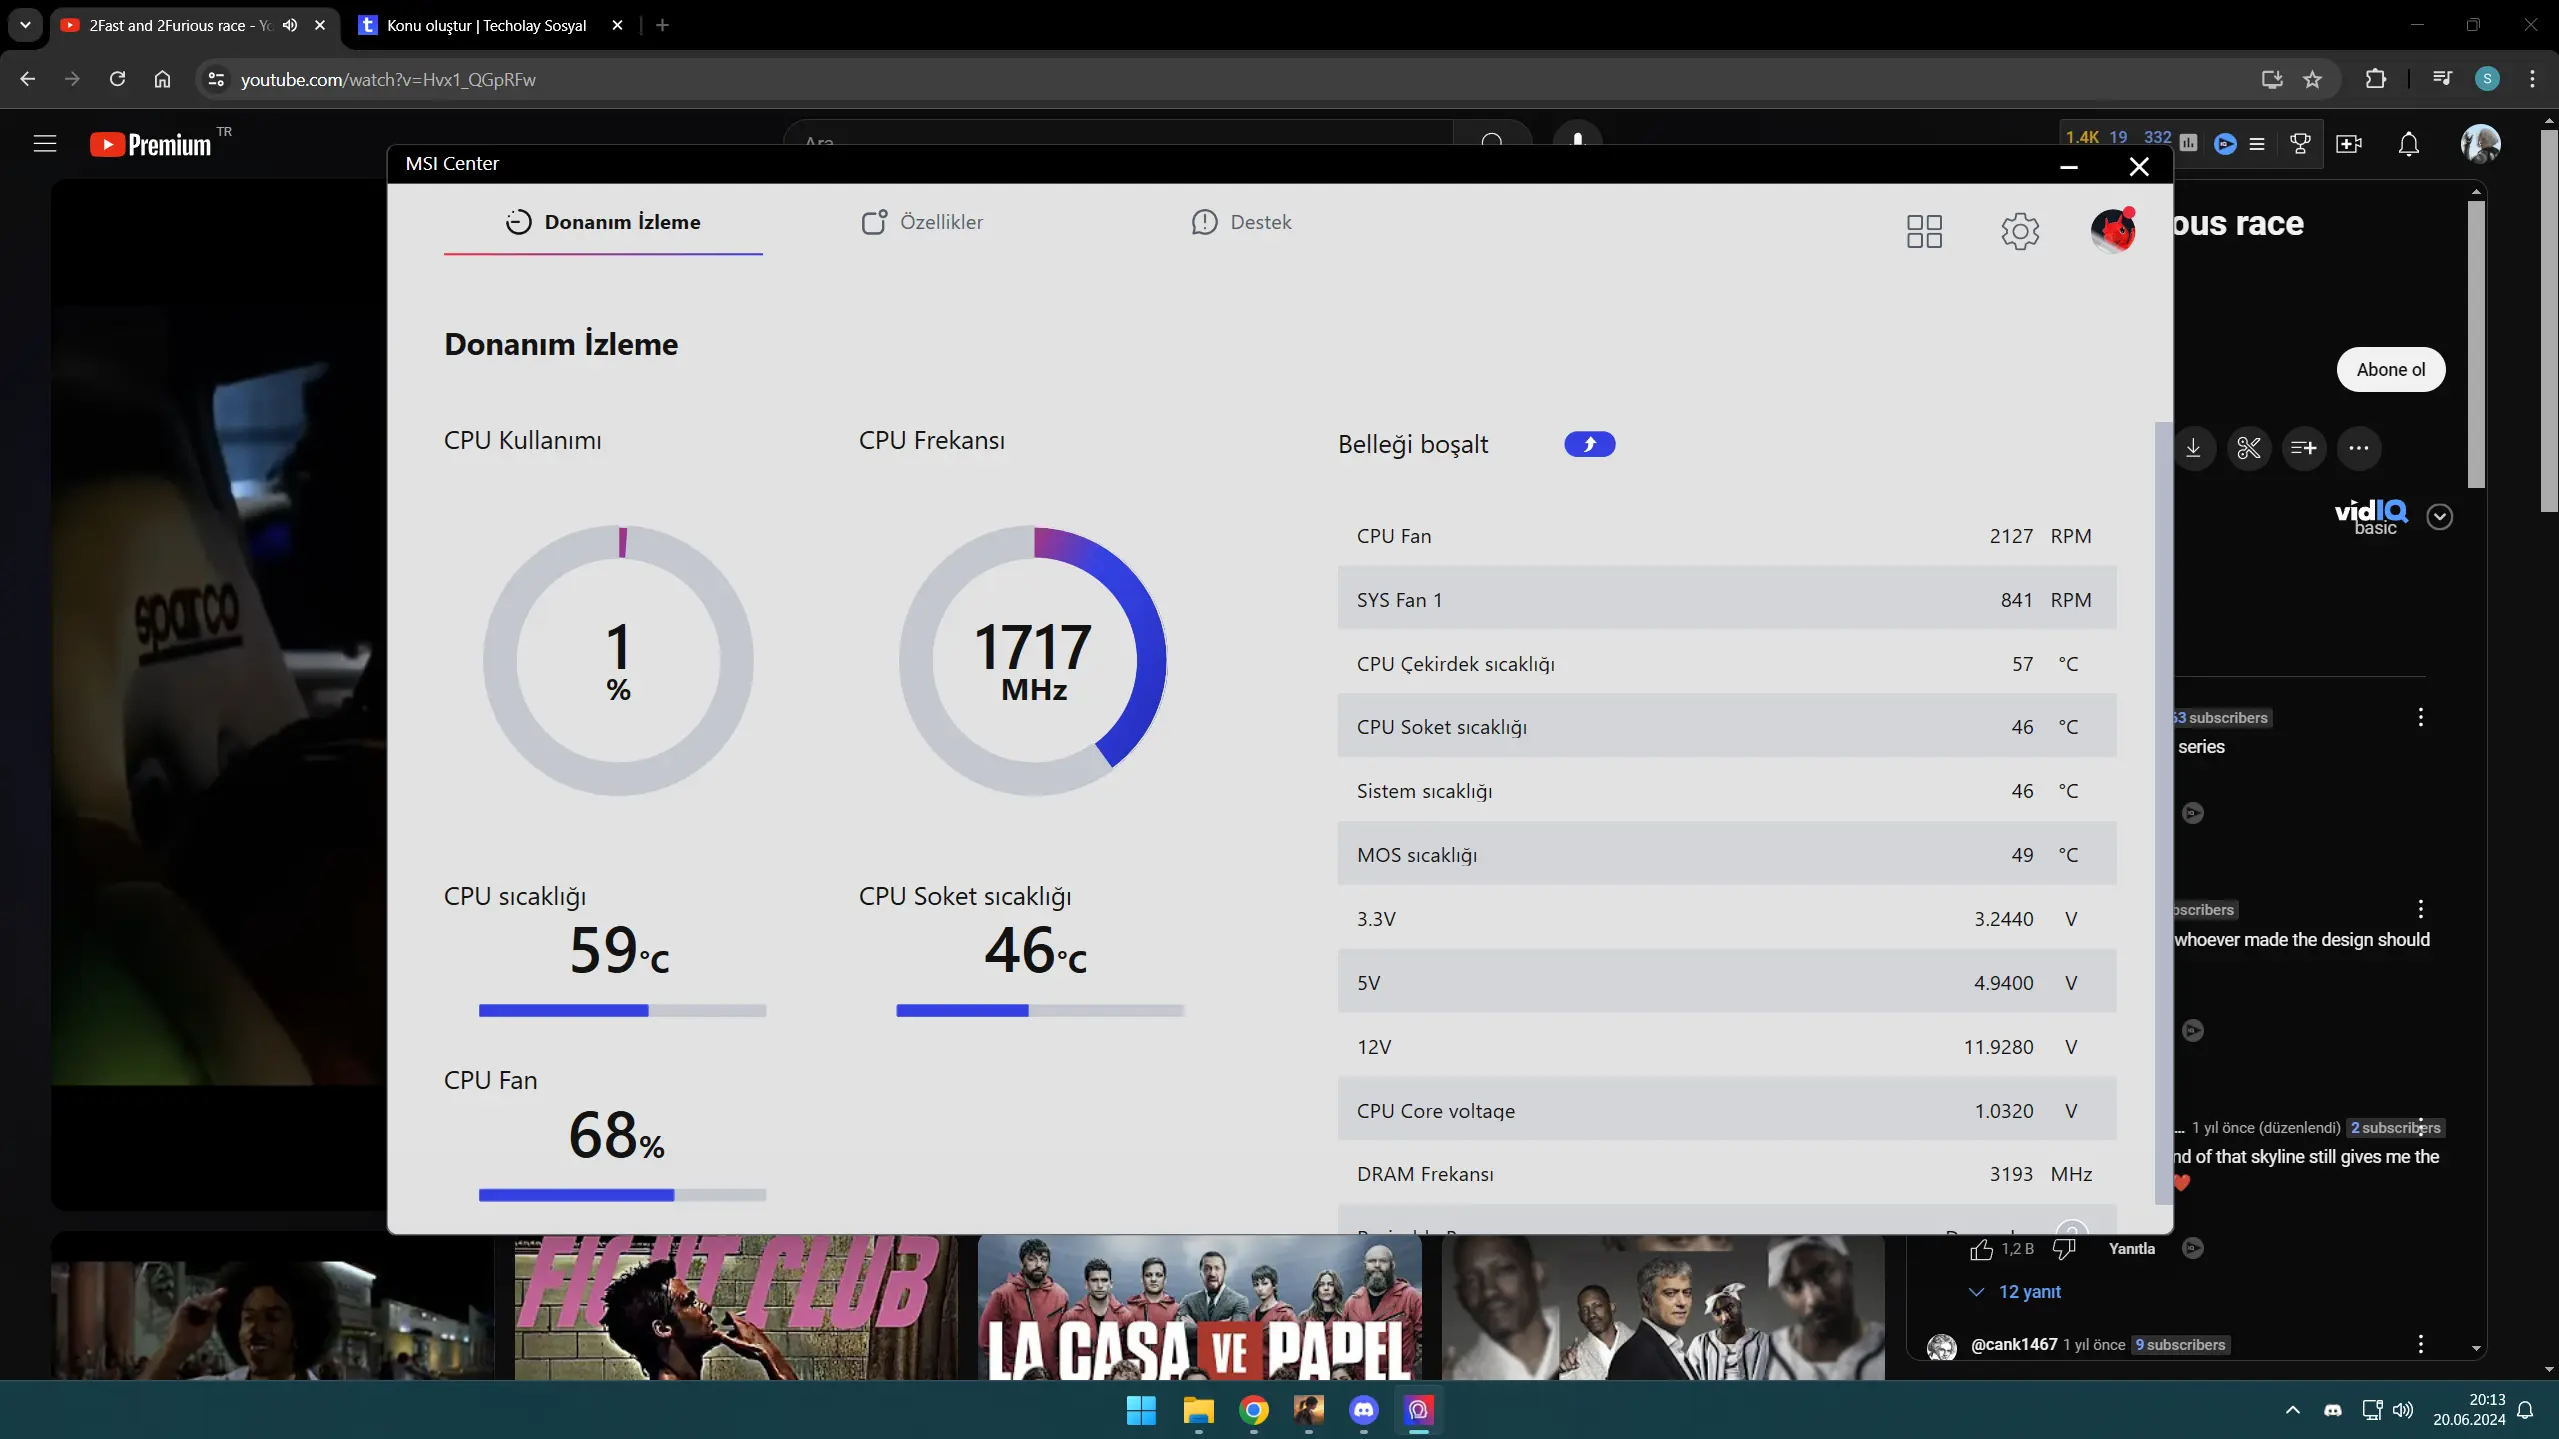Click the MSI dragon profile avatar

click(2112, 231)
